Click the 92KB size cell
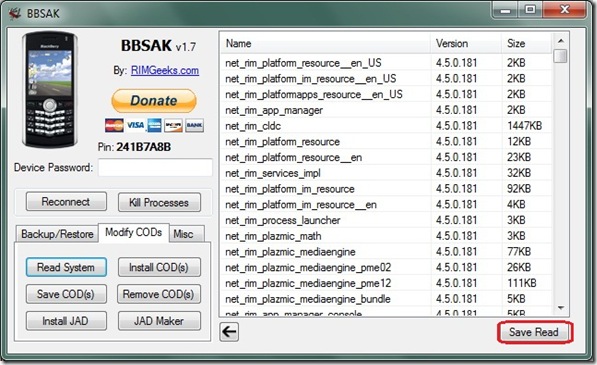 click(519, 189)
